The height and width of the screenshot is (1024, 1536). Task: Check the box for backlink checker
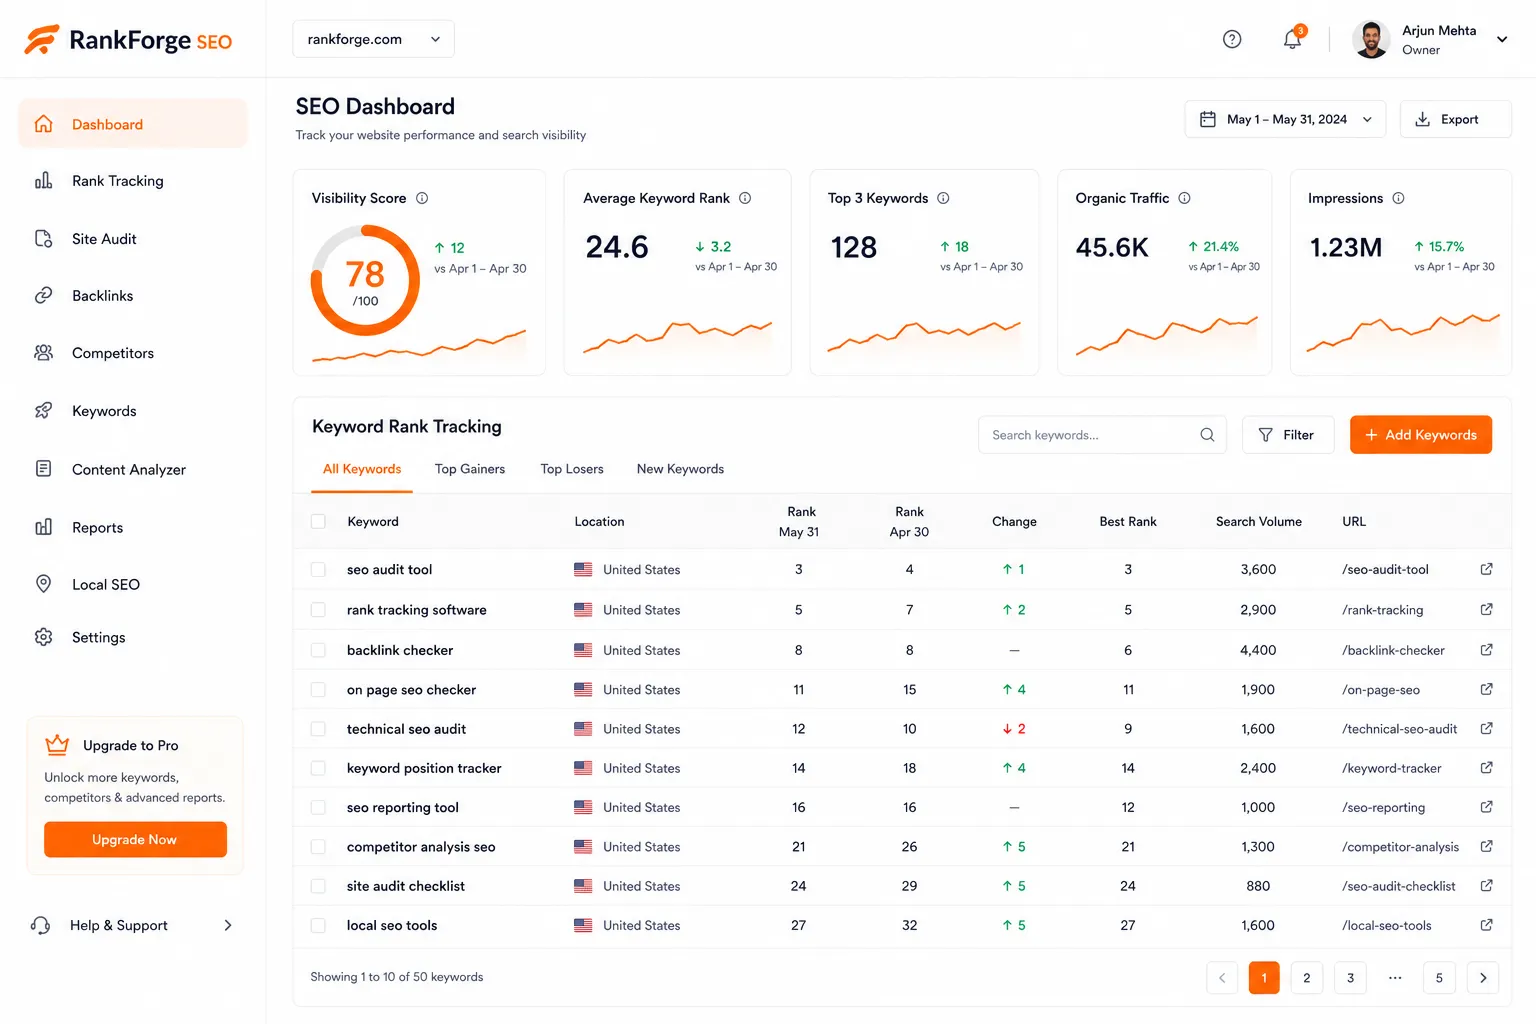pos(318,650)
